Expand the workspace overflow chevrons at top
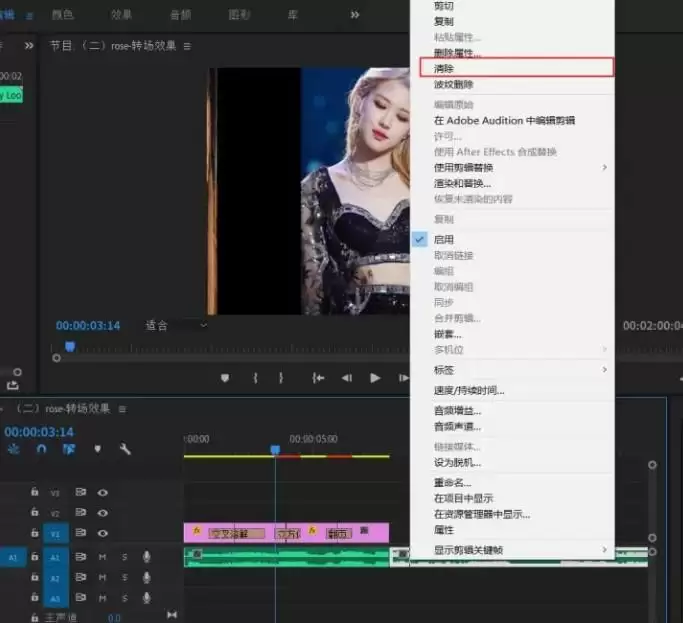The image size is (683, 623). 354,15
